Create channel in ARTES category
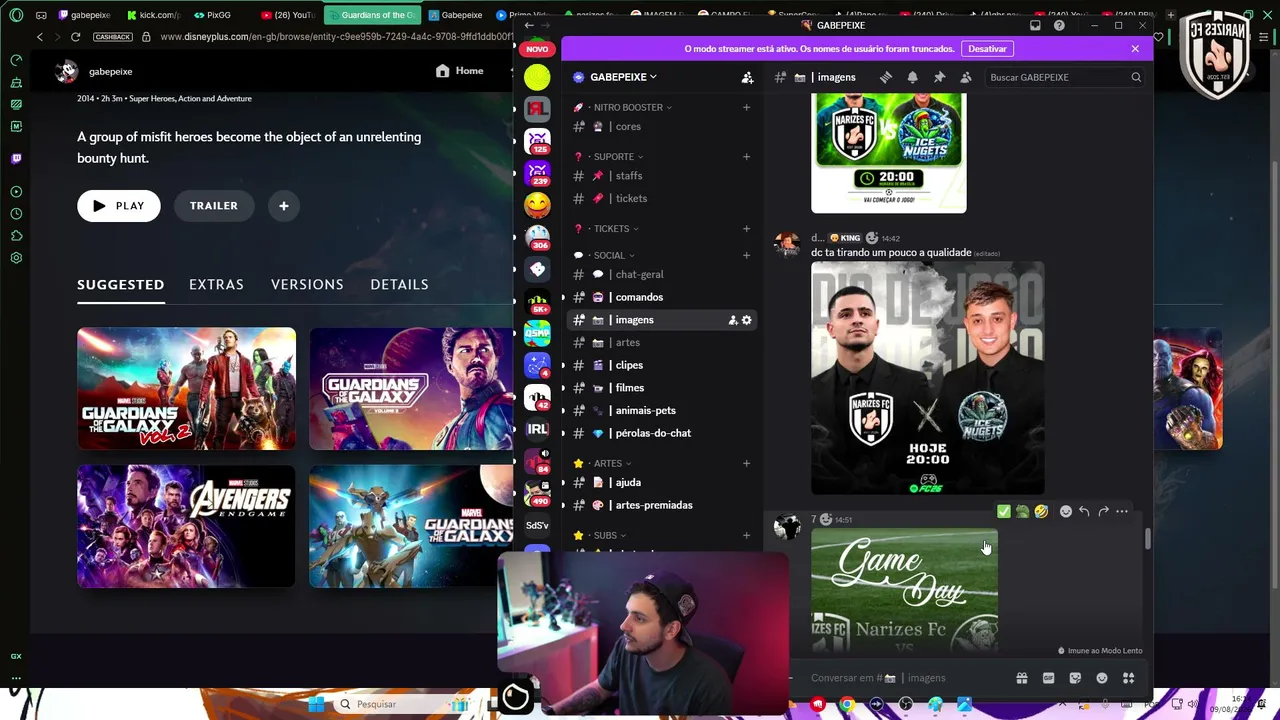This screenshot has width=1280, height=720. (x=746, y=464)
